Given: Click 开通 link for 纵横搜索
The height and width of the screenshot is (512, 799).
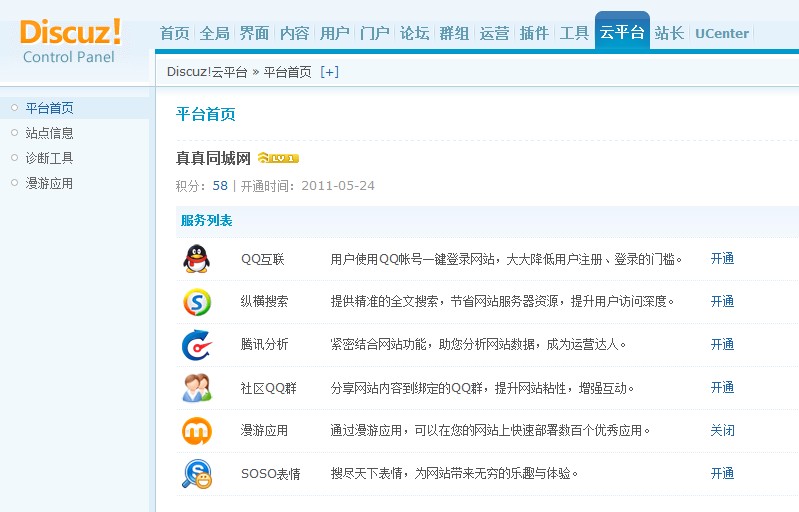Looking at the screenshot, I should coord(723,302).
